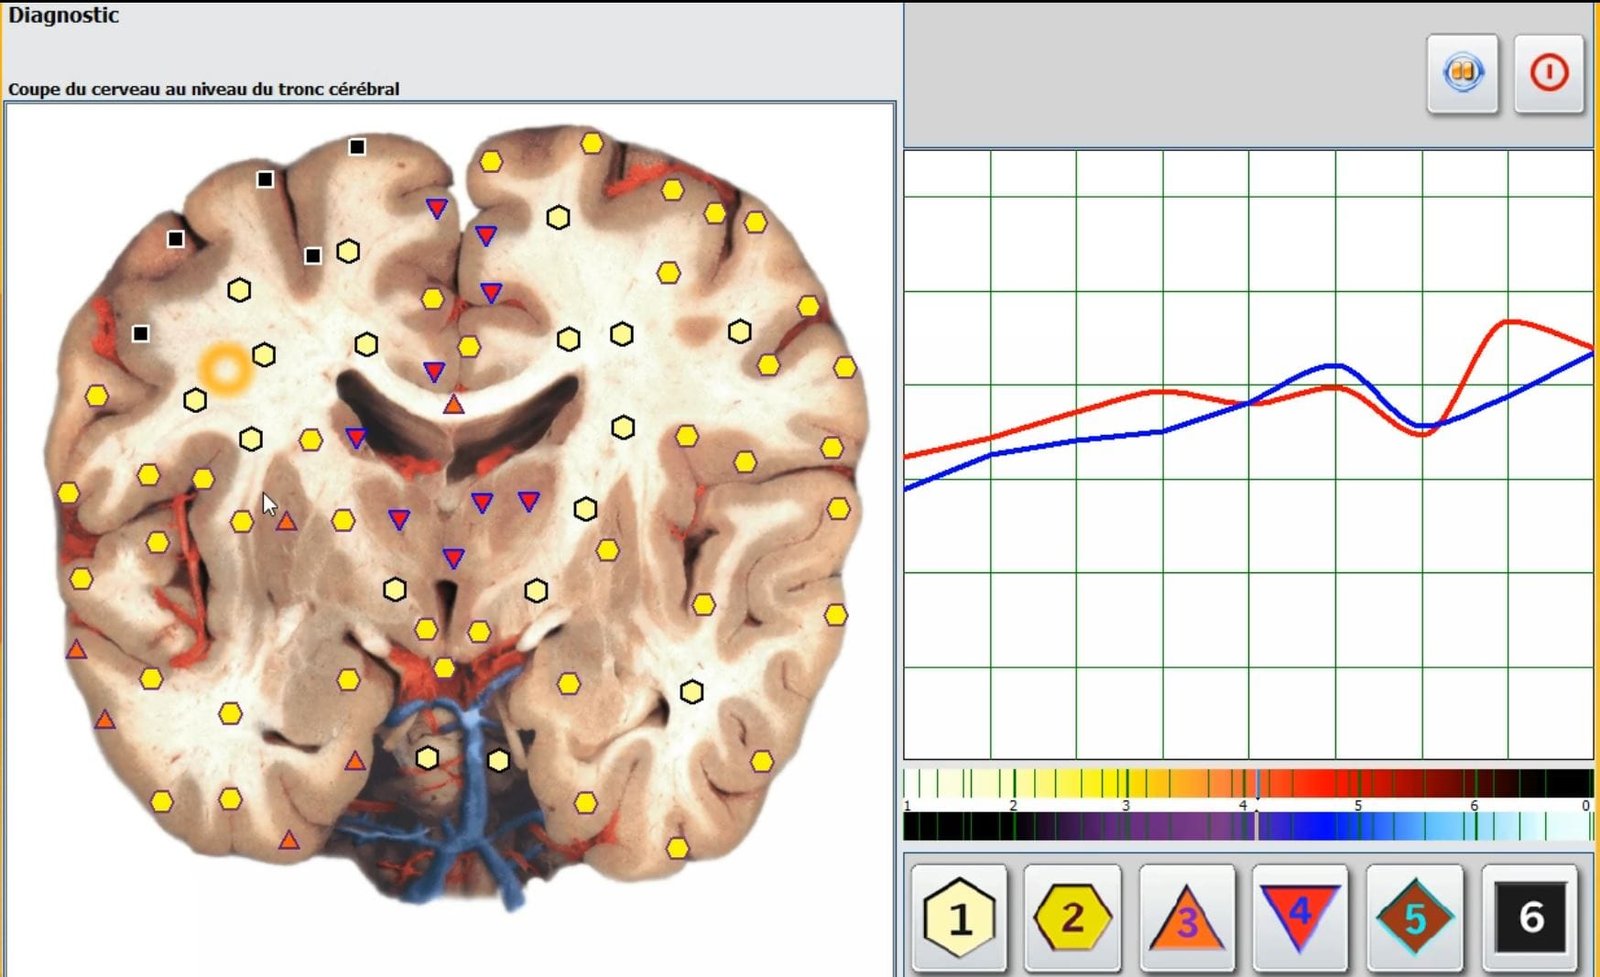The height and width of the screenshot is (977, 1600).
Task: Select the pale hexagon level 1 button
Action: point(958,916)
